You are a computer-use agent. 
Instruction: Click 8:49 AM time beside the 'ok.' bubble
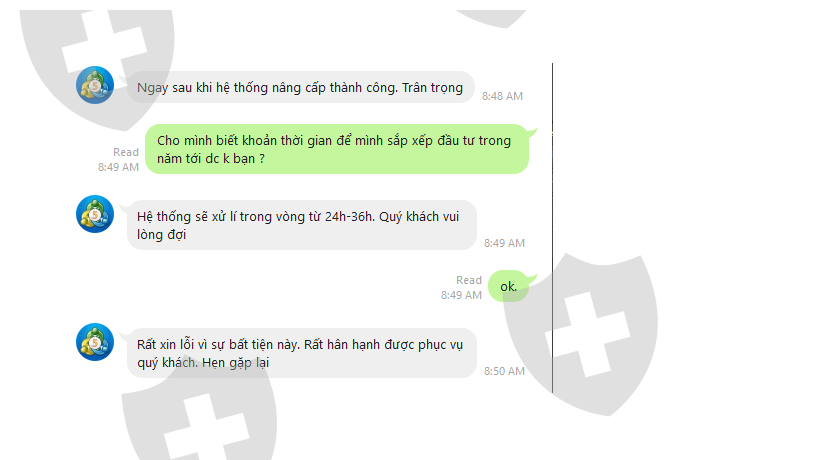click(x=461, y=295)
